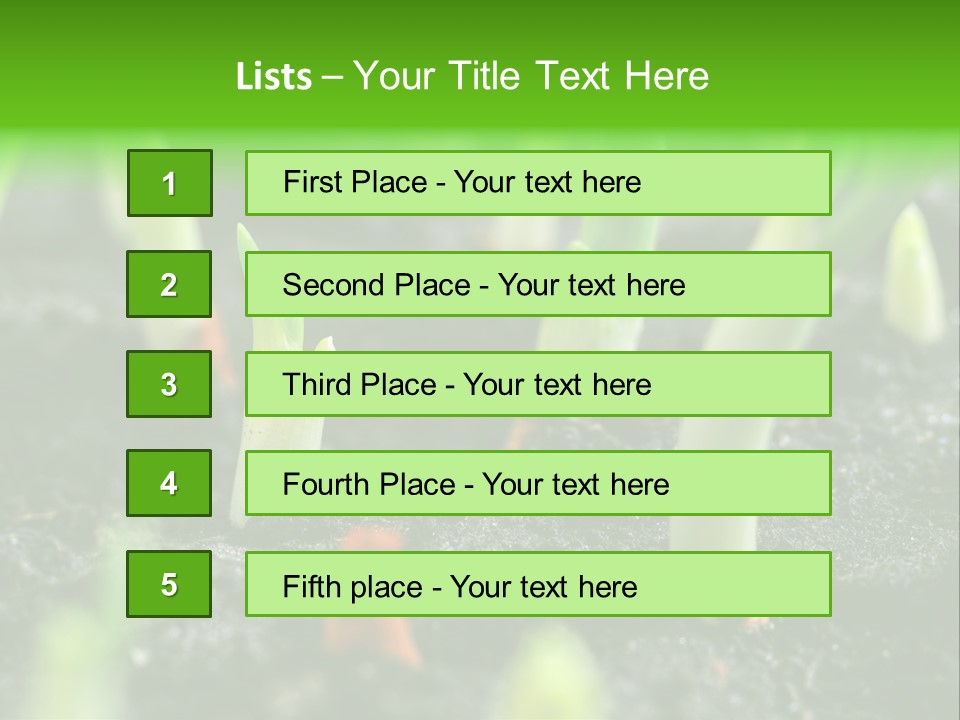Click the word Second
960x720 pixels.
click(x=333, y=285)
